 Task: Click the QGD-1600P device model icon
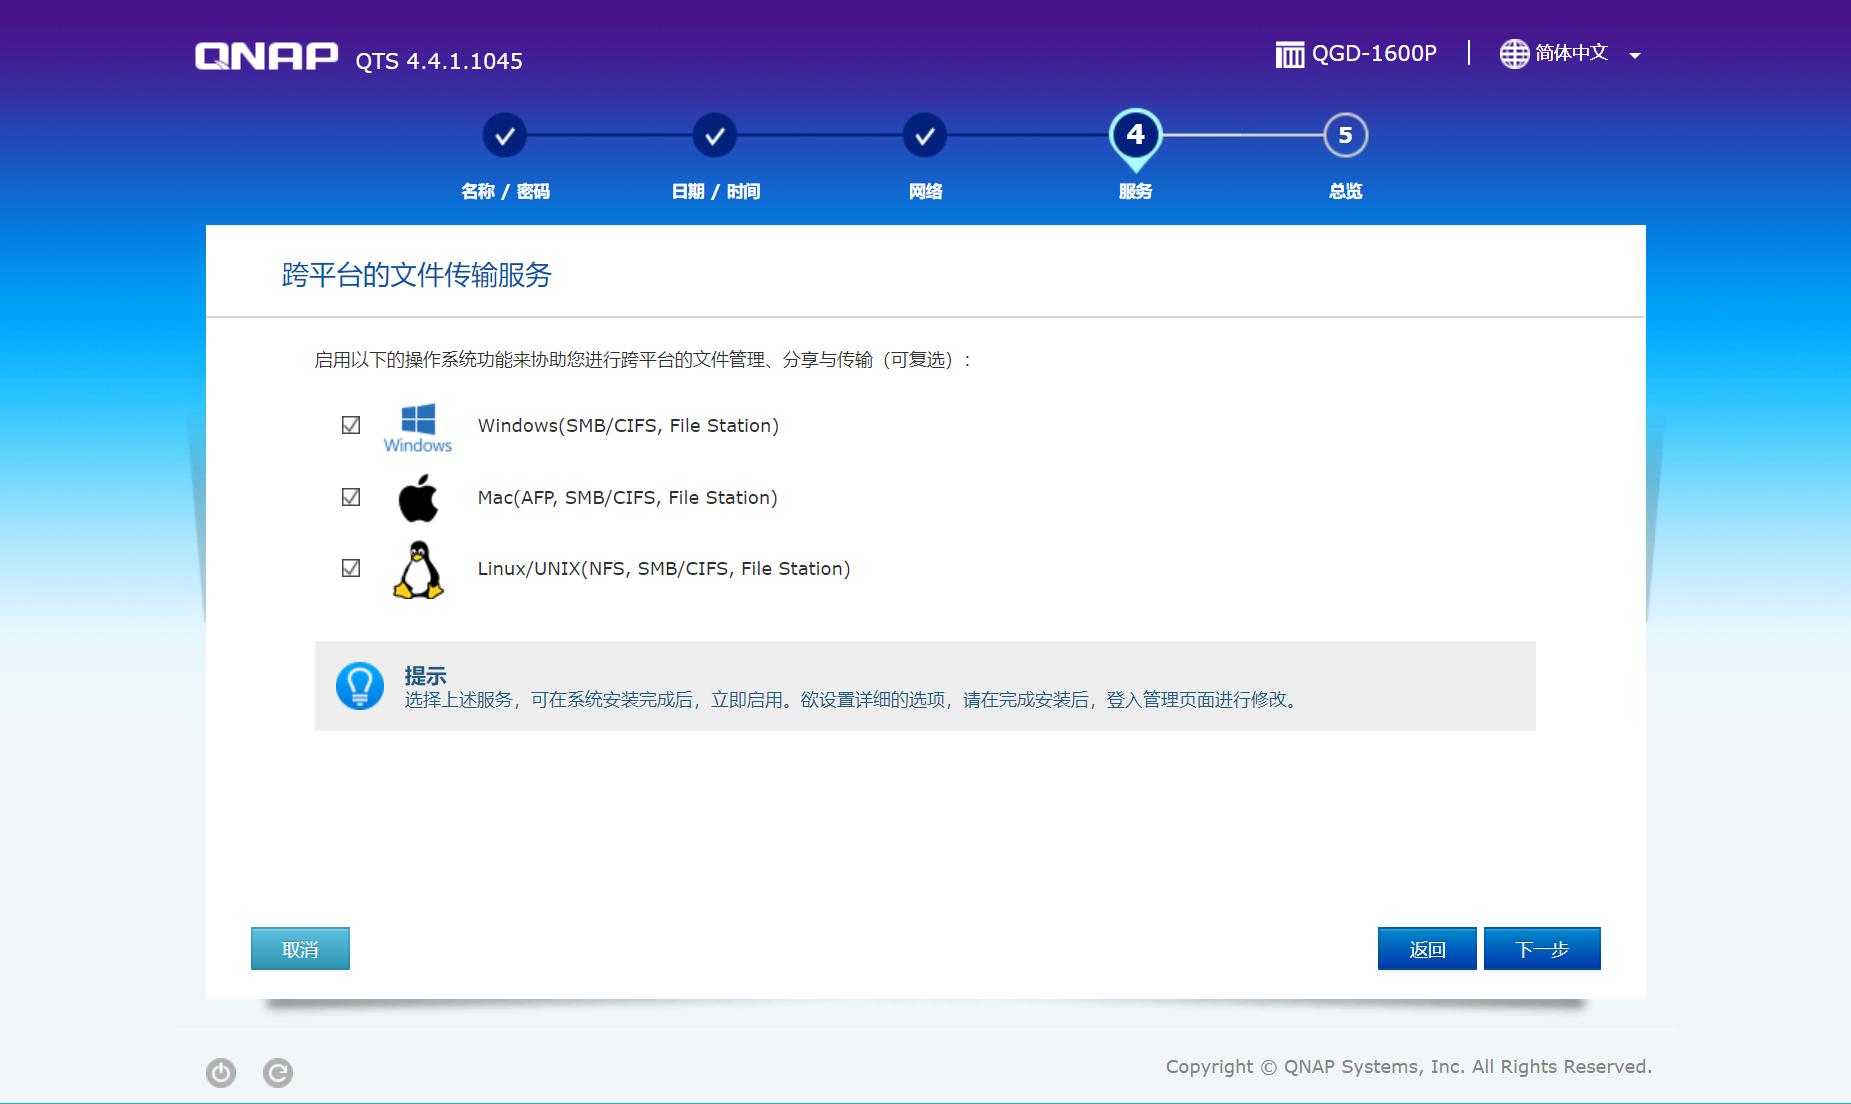[x=1290, y=53]
